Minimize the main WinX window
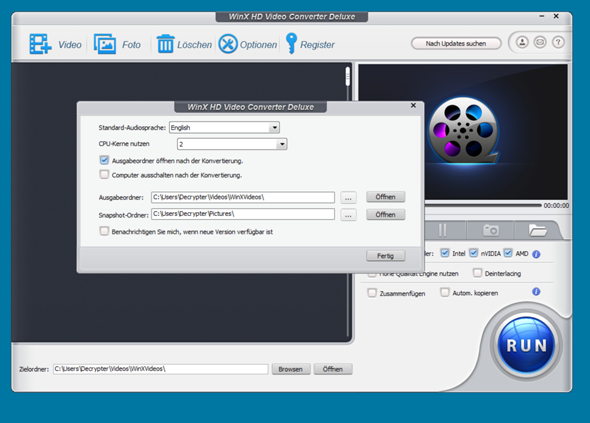This screenshot has width=590, height=423. pyautogui.click(x=542, y=16)
